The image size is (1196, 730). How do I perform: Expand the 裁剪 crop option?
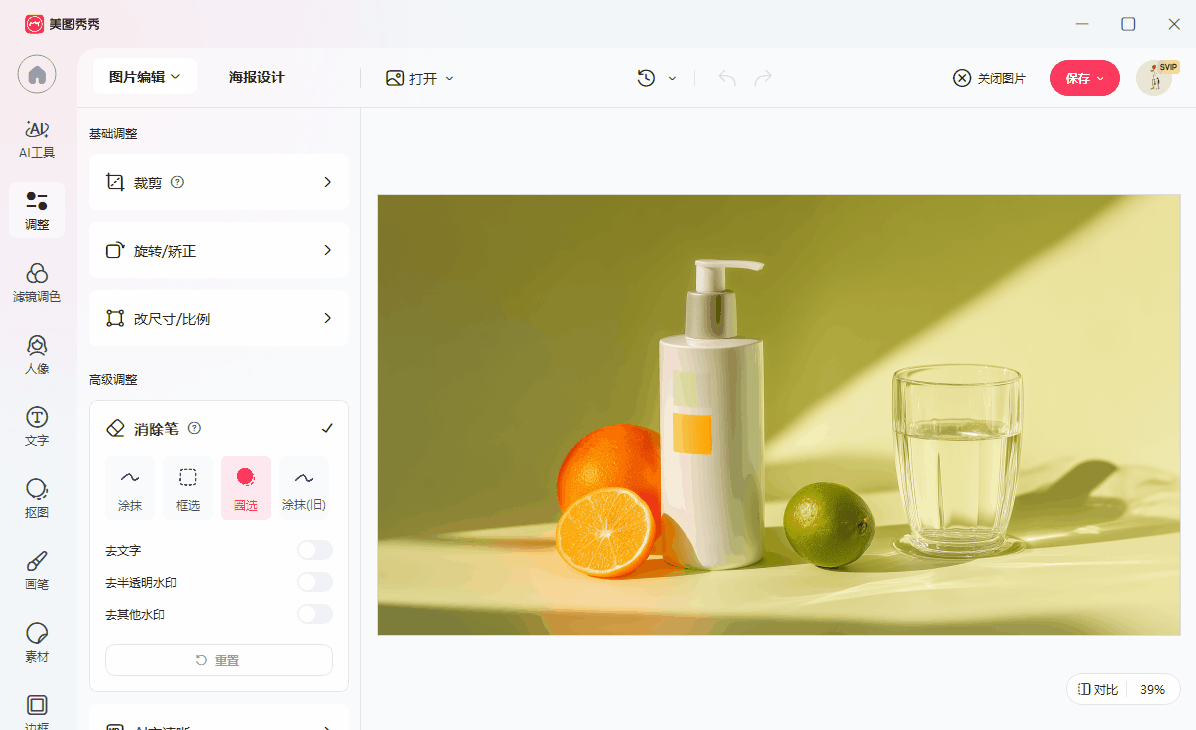pyautogui.click(x=219, y=182)
